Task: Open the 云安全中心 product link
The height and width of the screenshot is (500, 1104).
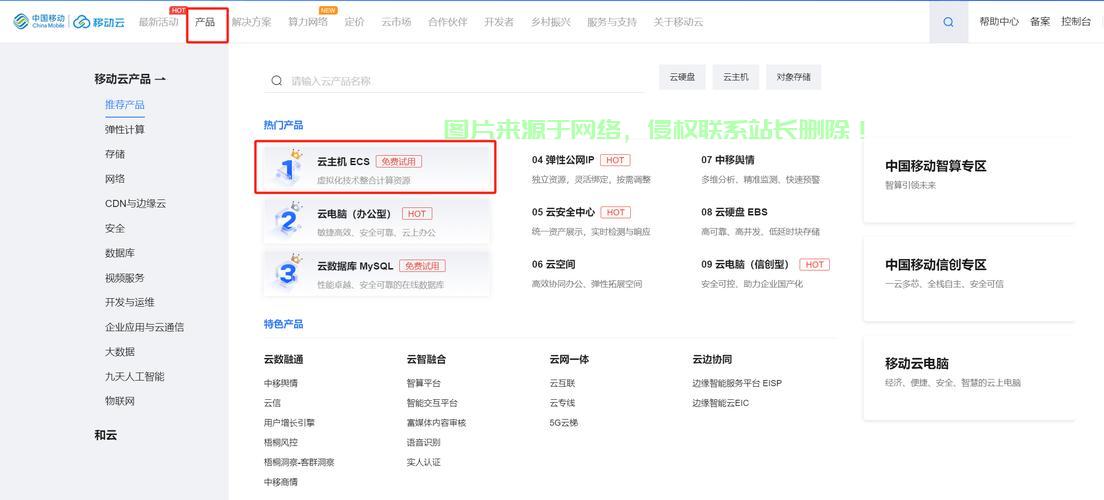Action: (569, 212)
